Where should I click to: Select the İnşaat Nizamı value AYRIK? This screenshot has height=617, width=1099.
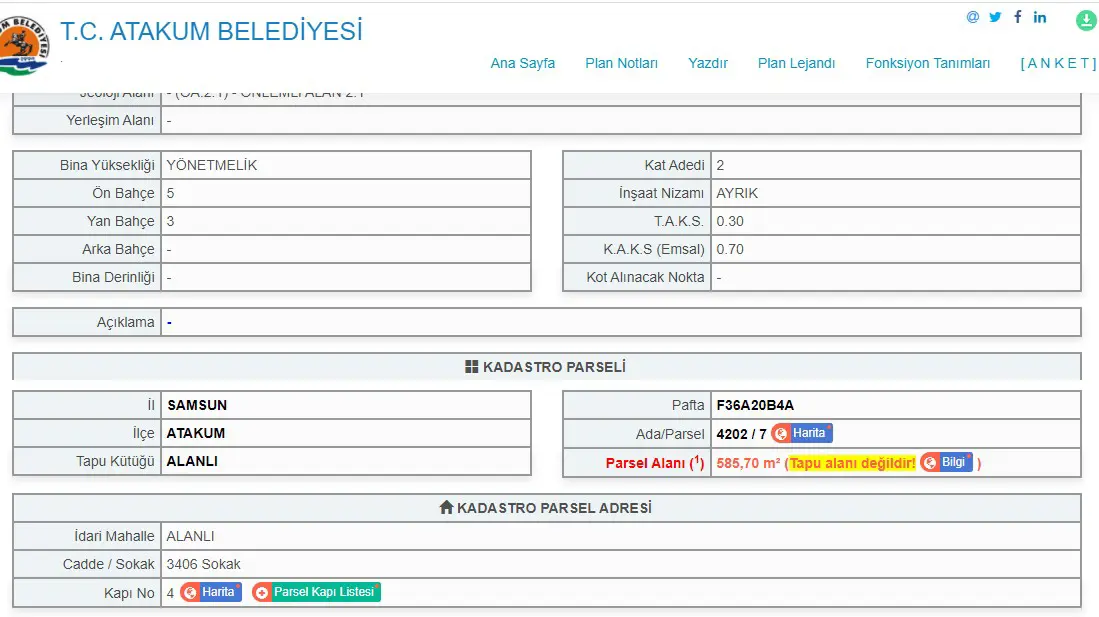click(x=737, y=194)
